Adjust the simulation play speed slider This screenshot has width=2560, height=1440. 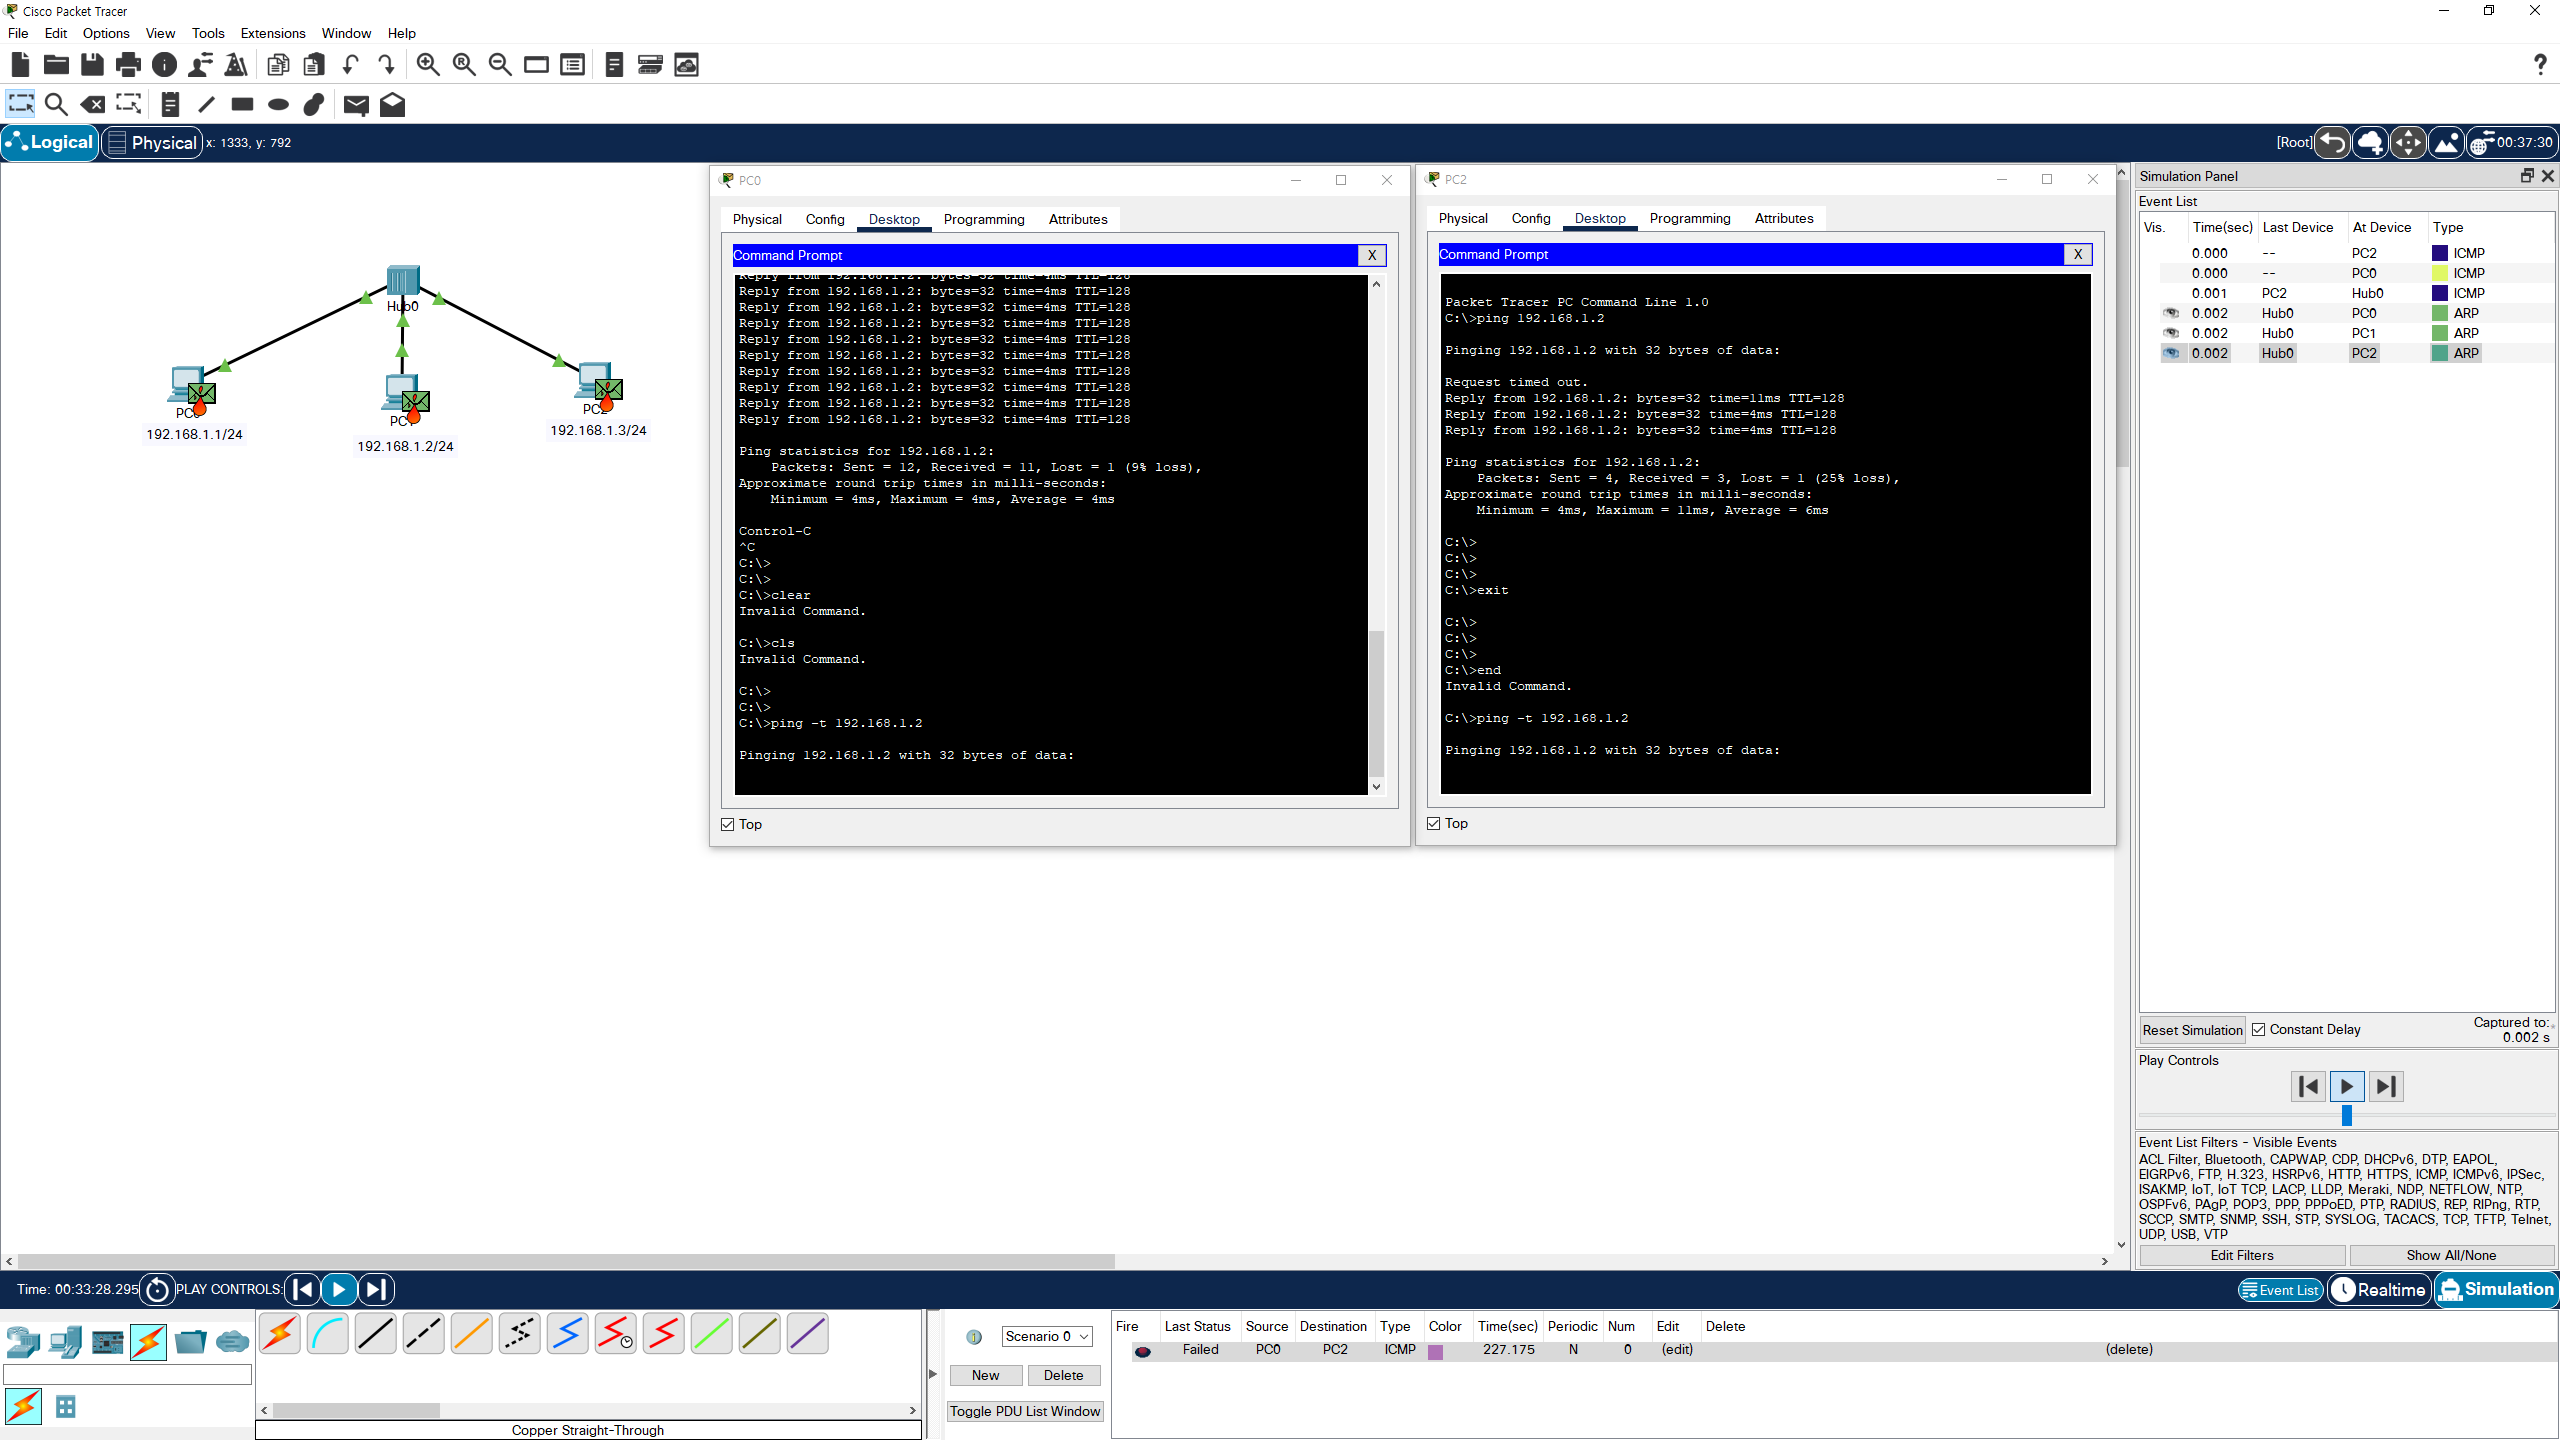point(2346,1115)
